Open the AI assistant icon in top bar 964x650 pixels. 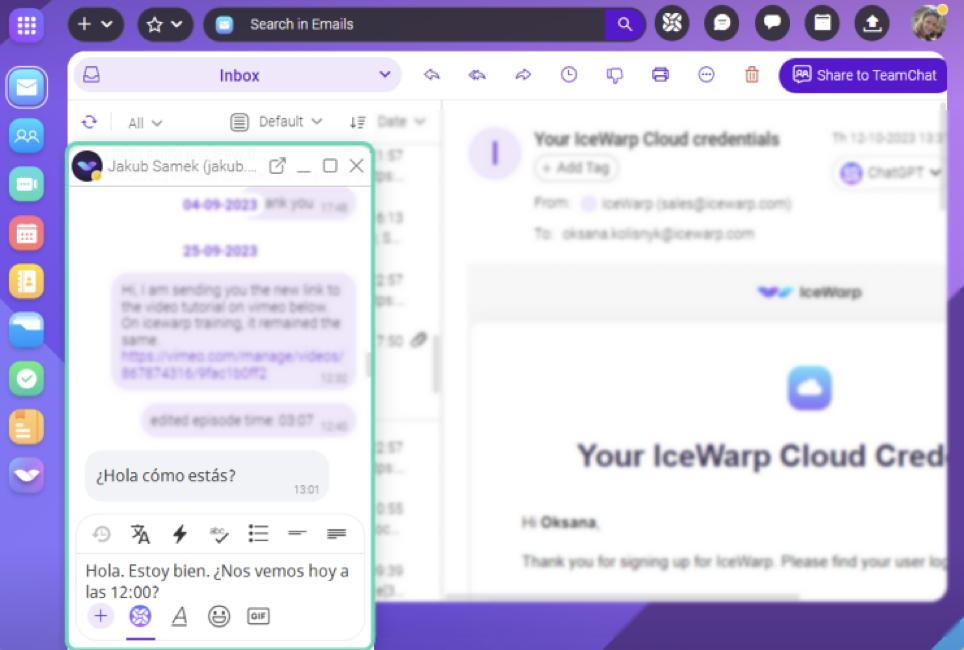[672, 24]
